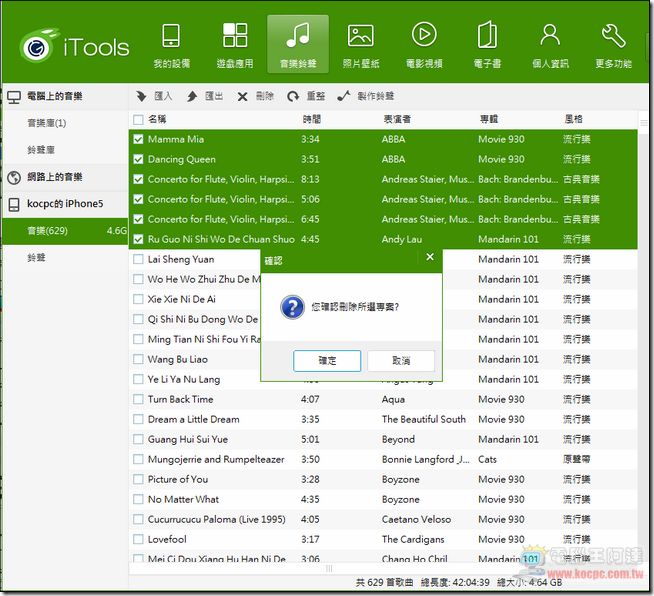
Task: Open the My Device tab icon
Action: (171, 35)
